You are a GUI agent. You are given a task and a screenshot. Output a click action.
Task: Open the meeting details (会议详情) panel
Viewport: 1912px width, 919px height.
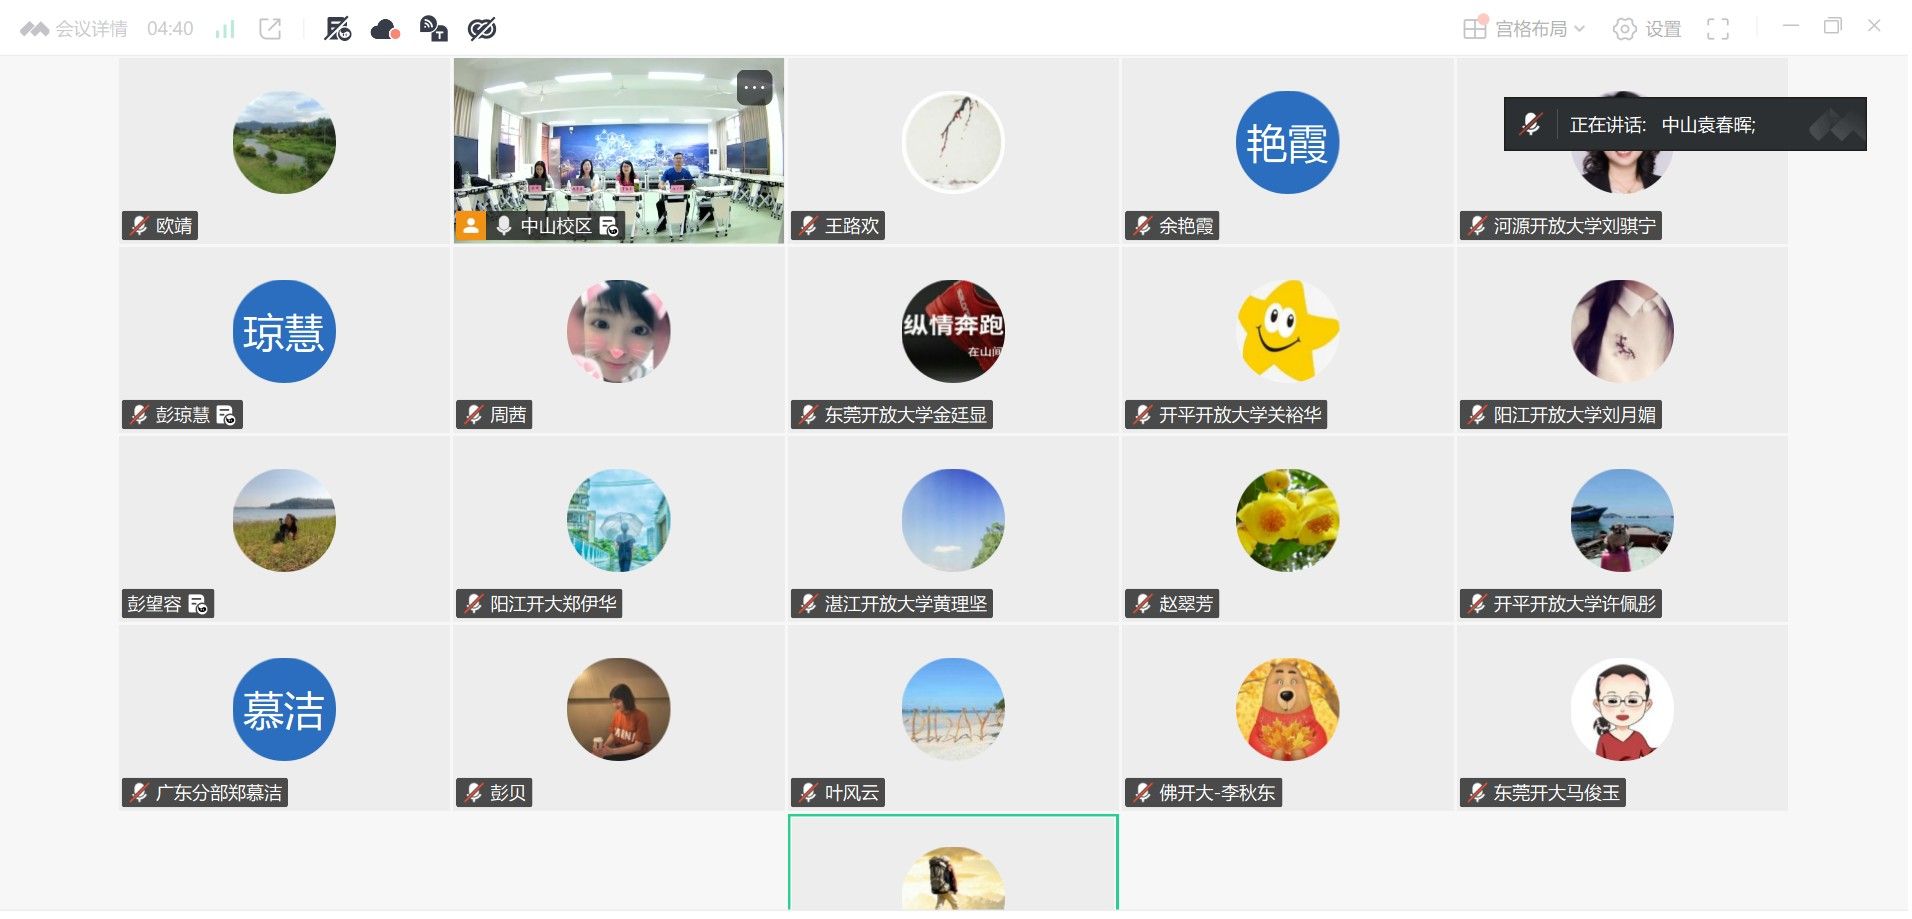coord(75,29)
